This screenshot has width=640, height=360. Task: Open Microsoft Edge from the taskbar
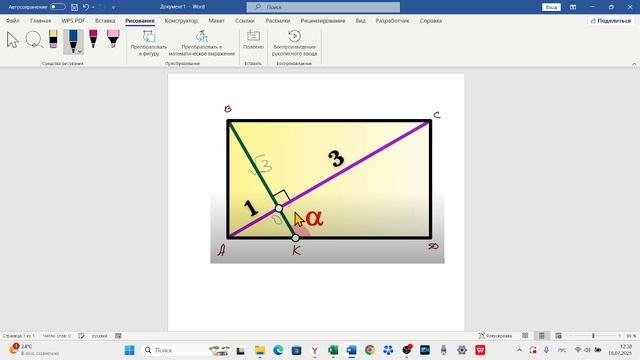278,350
